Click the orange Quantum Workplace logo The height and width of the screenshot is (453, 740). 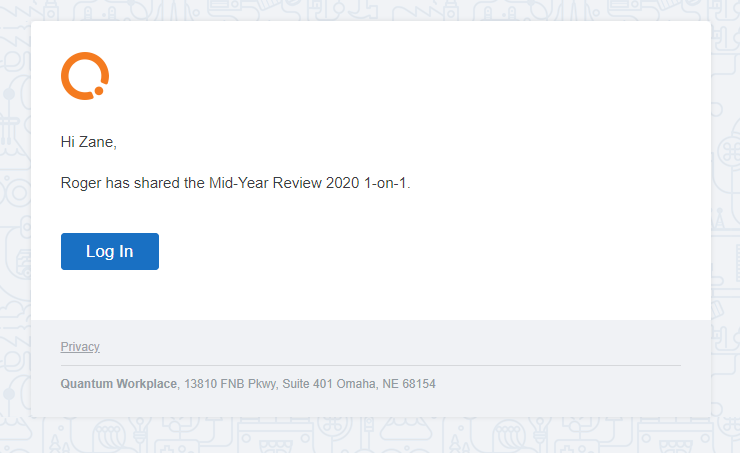[x=85, y=76]
